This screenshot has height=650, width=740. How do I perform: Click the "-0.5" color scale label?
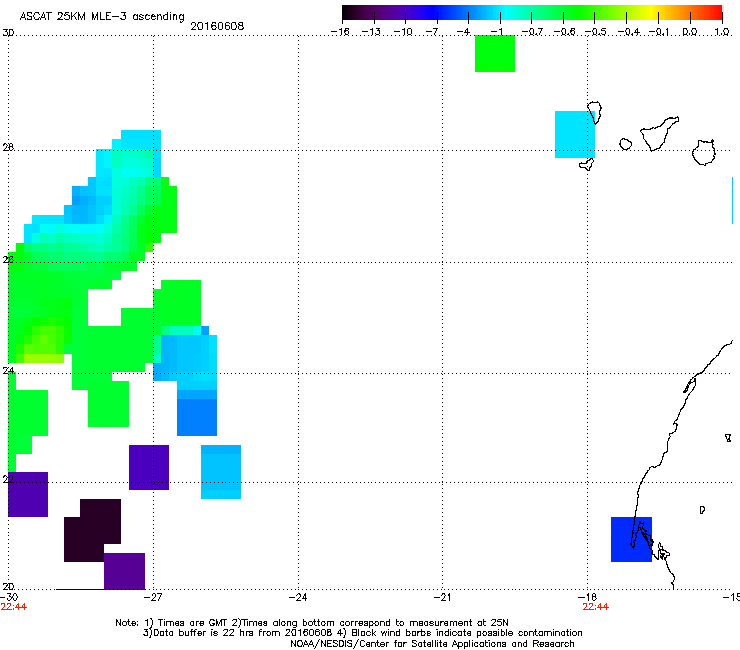coord(596,32)
